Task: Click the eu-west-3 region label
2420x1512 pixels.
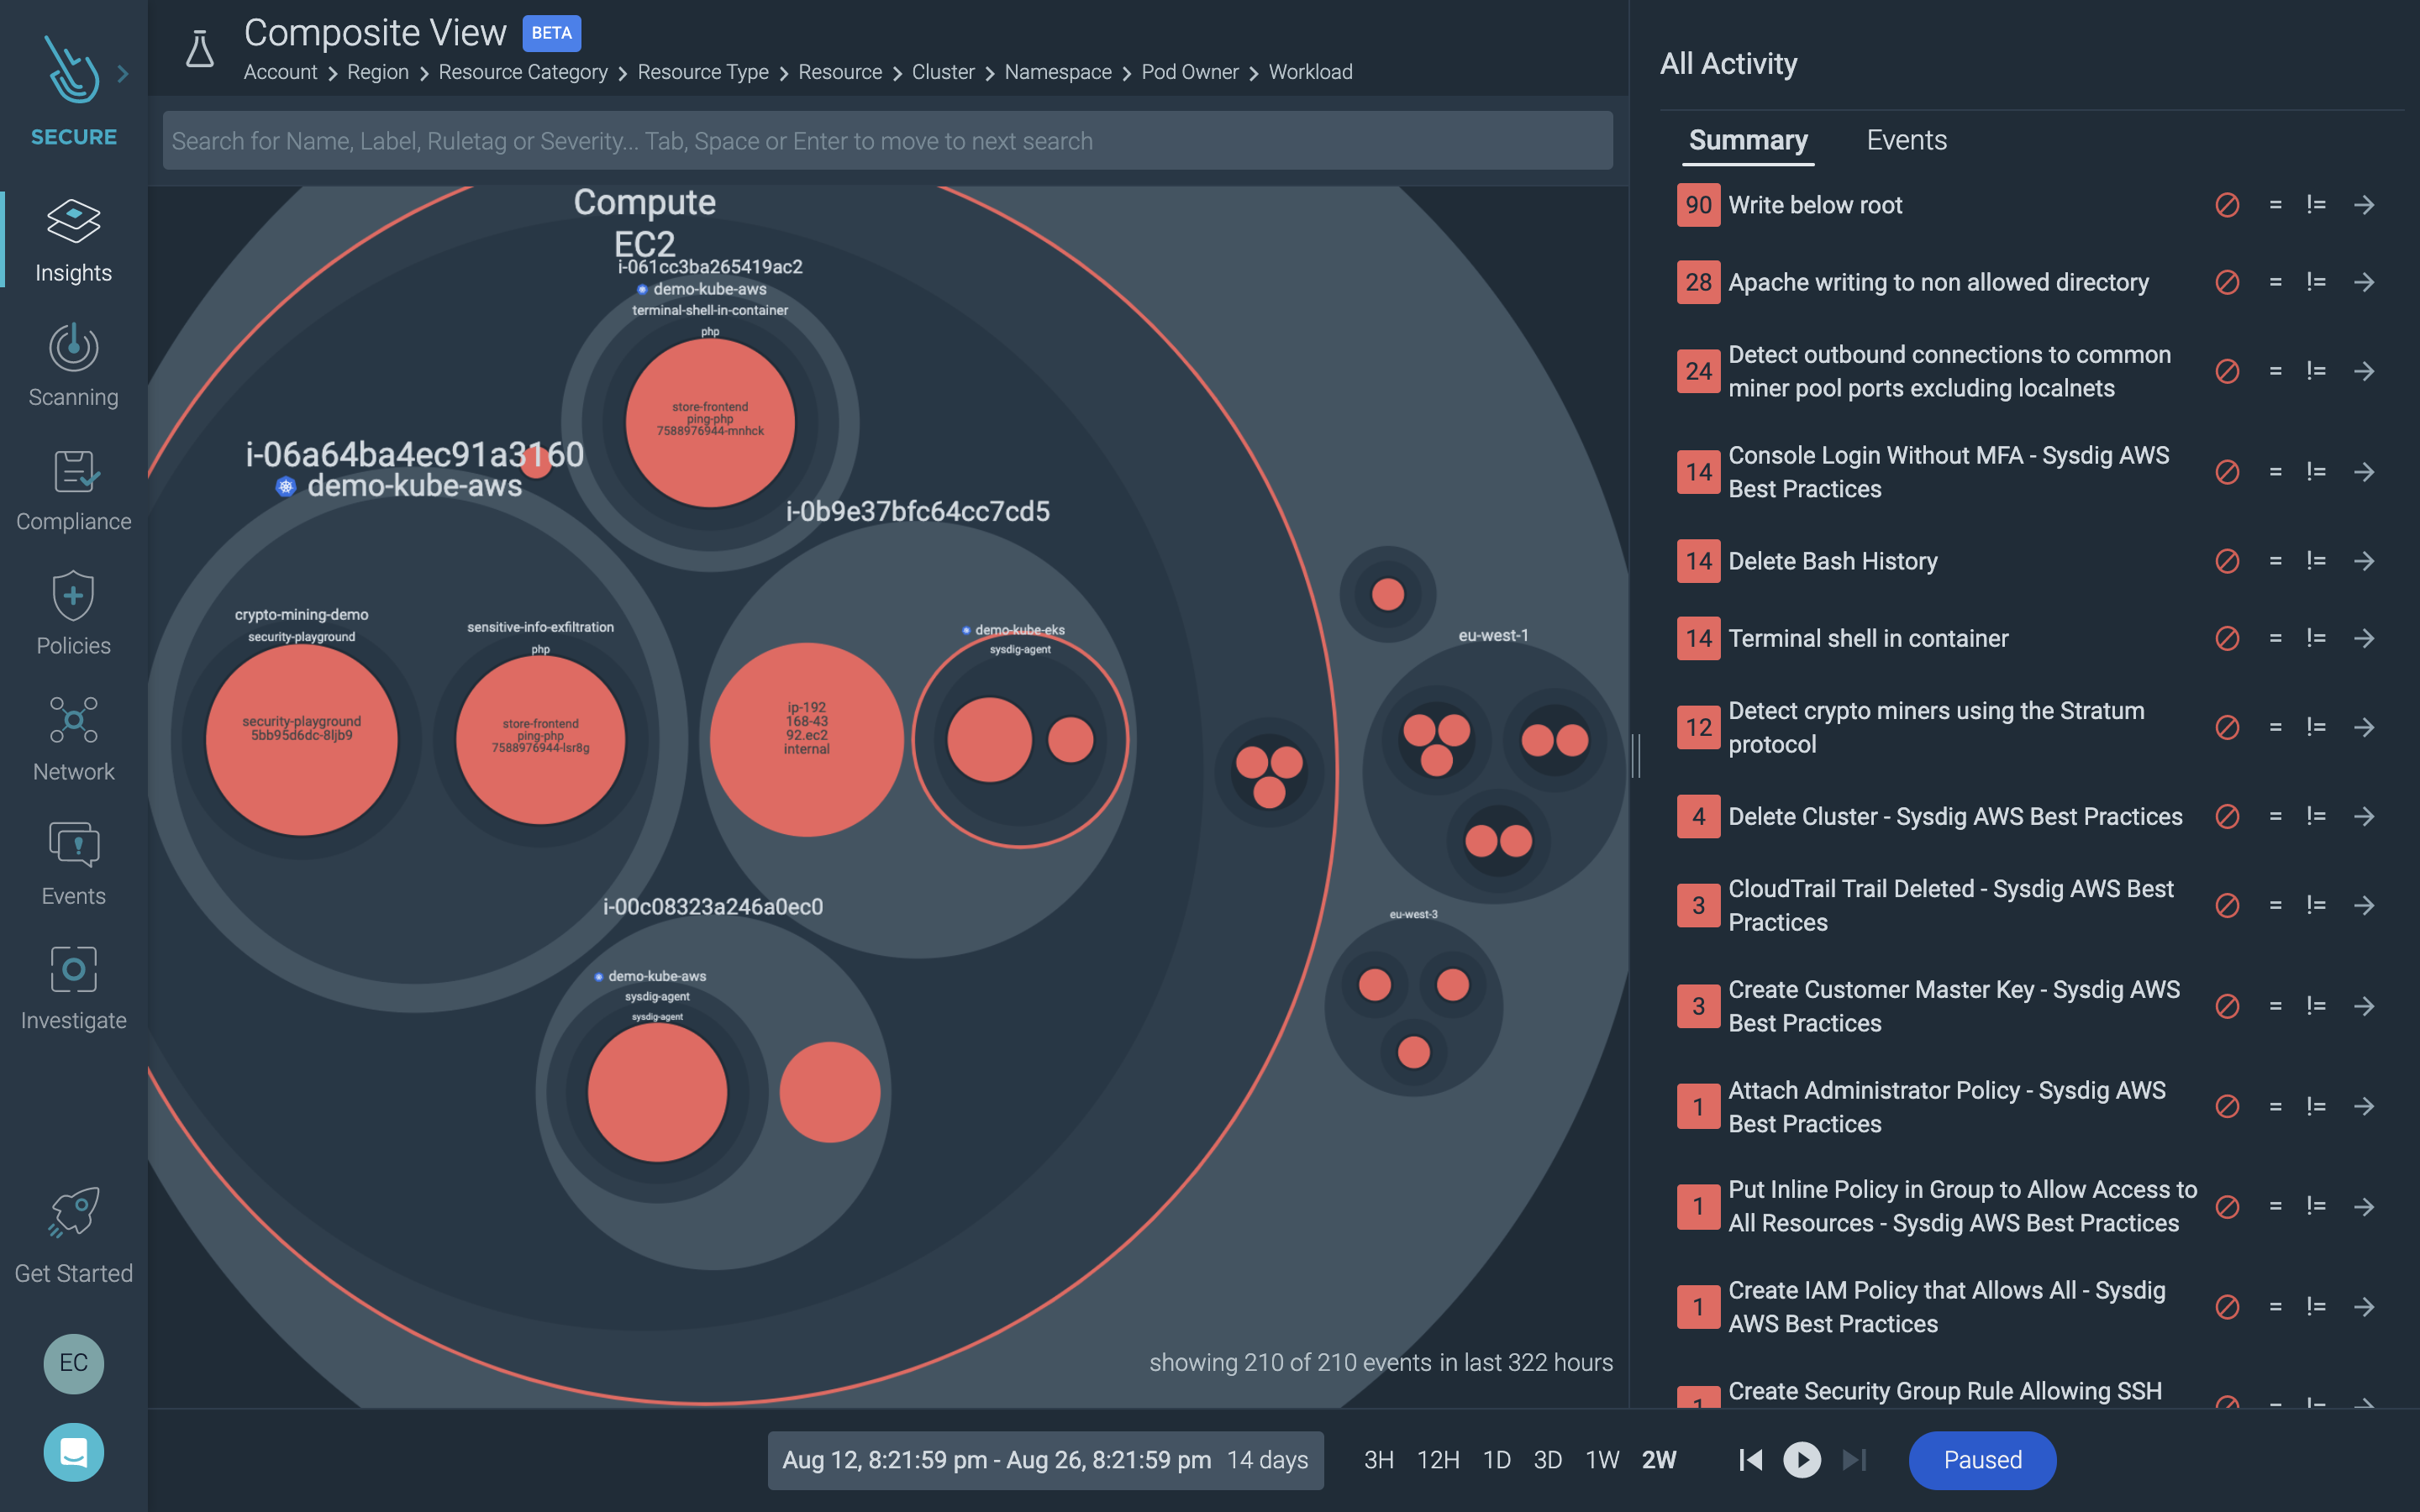Action: [x=1413, y=914]
